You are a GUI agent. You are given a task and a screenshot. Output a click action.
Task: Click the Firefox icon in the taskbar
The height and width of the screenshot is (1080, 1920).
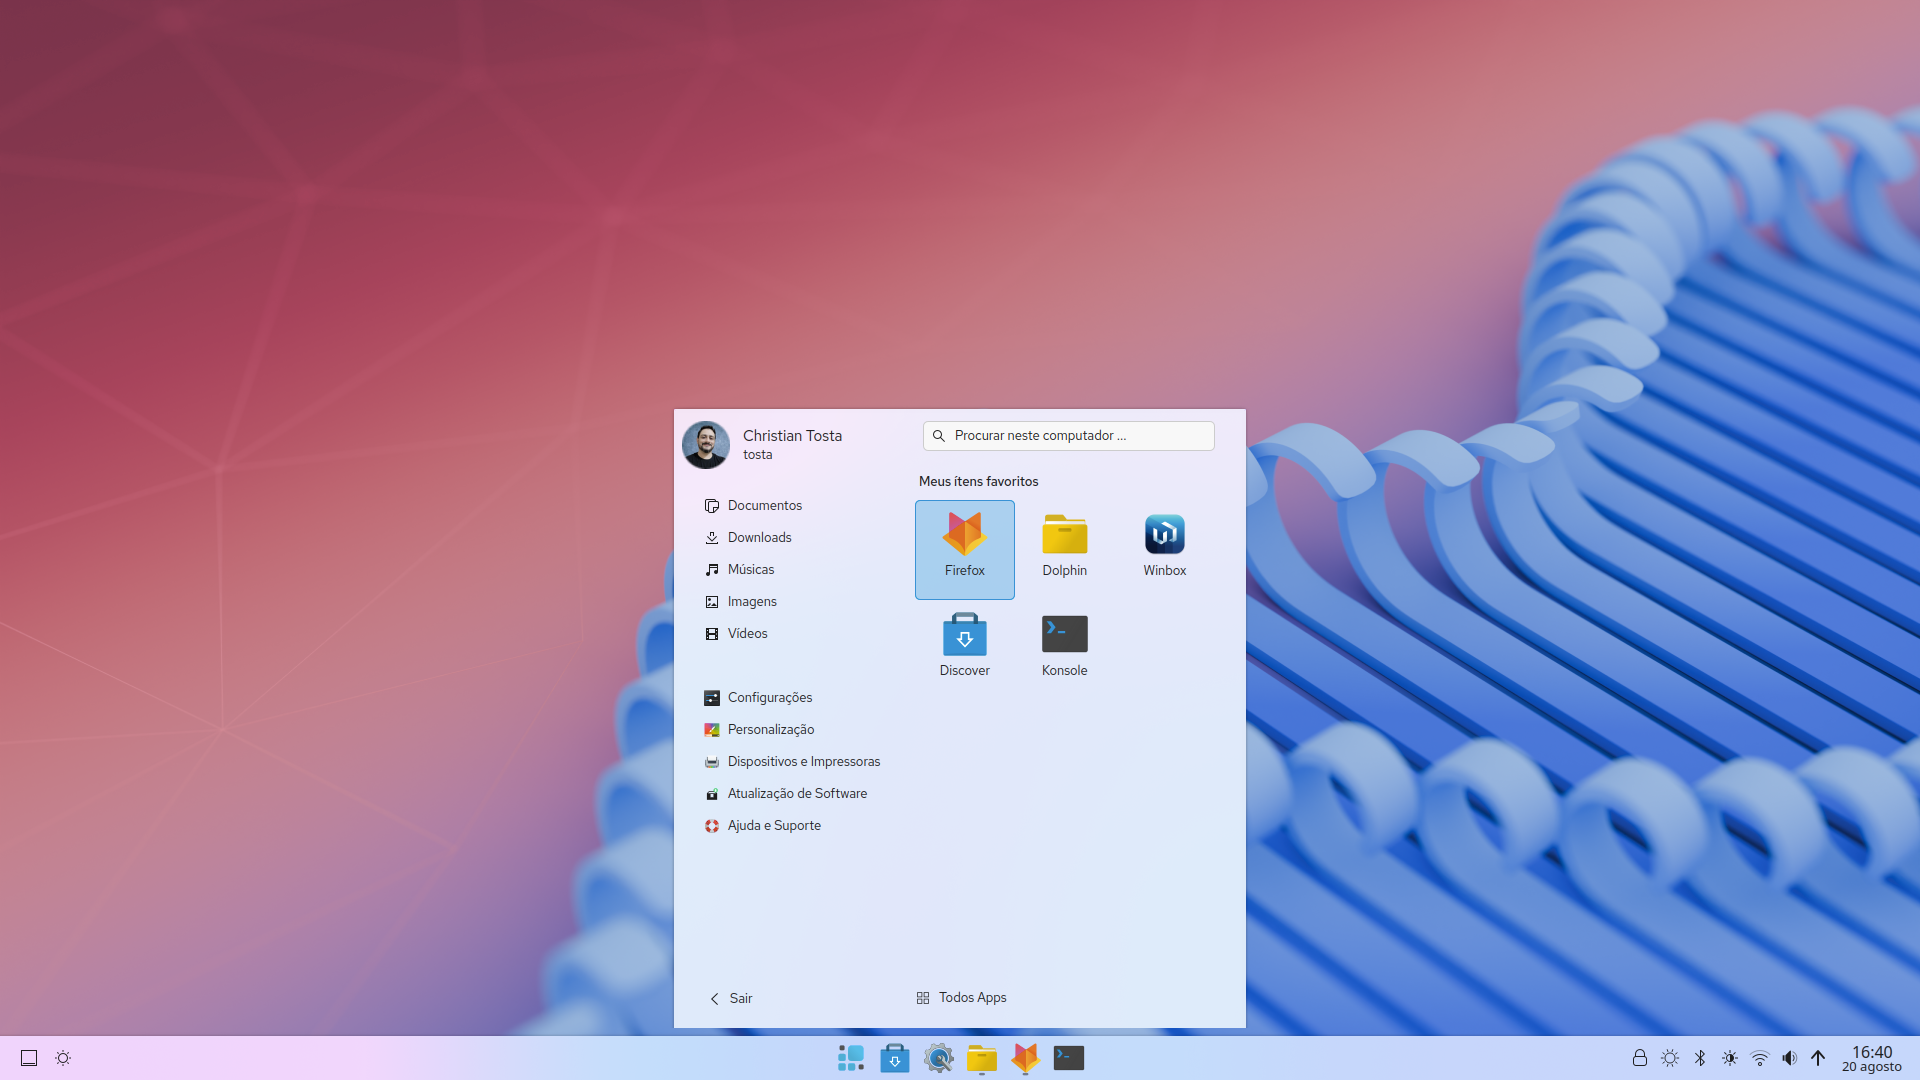[1025, 1057]
